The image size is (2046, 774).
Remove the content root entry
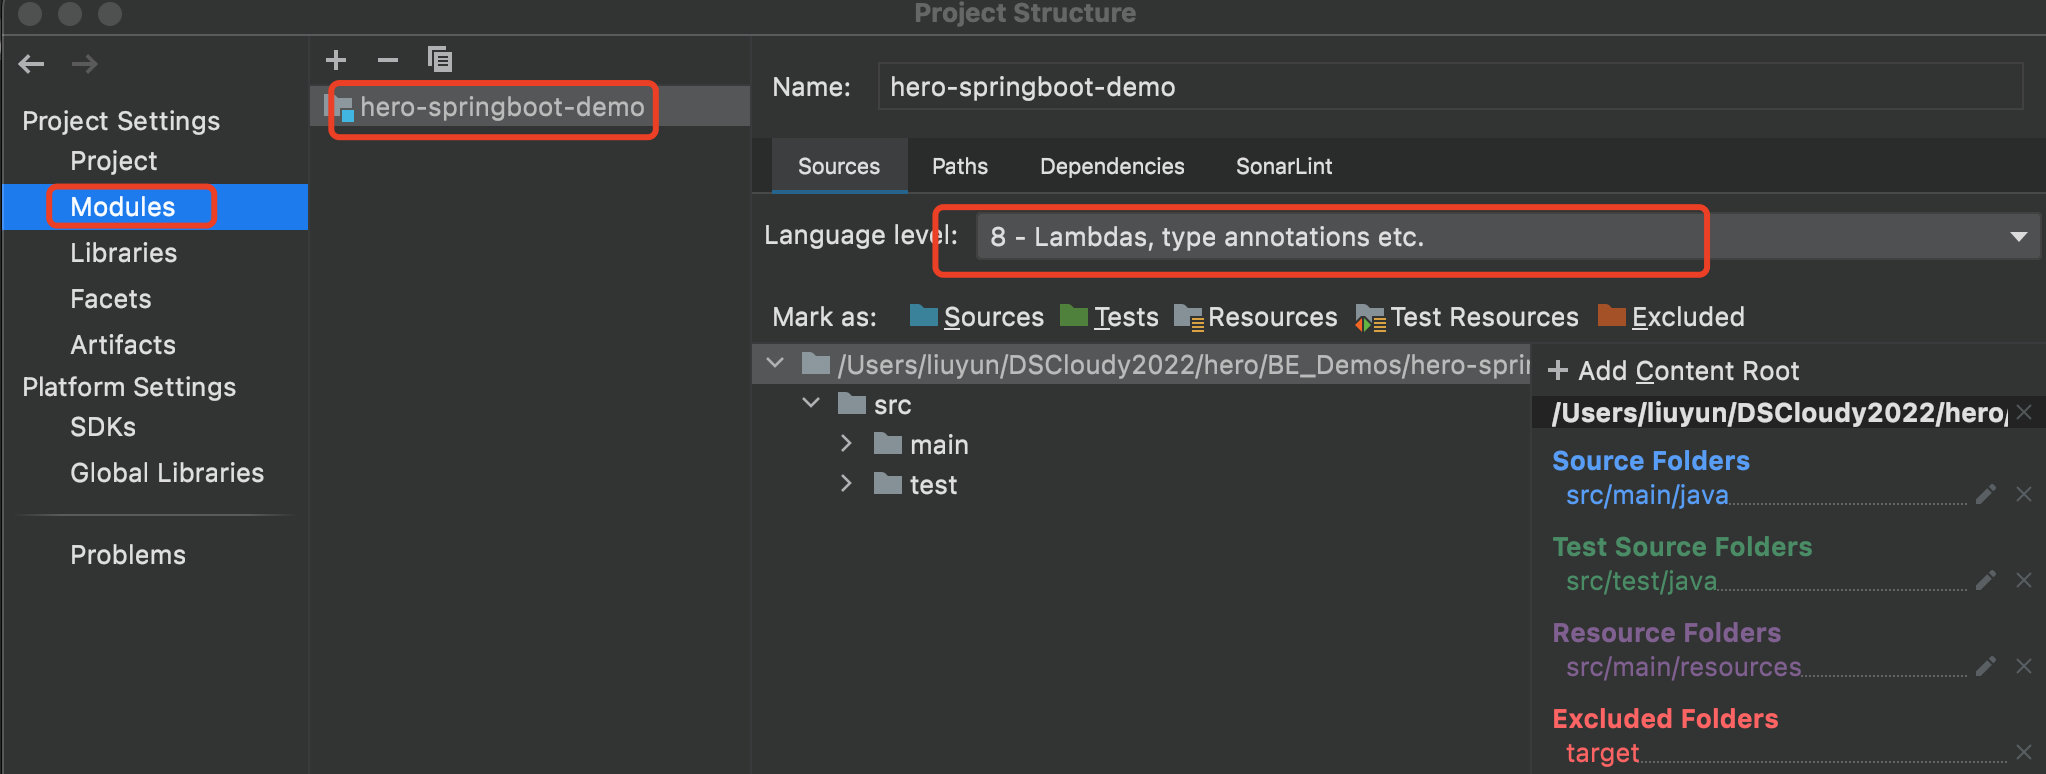coord(2024,412)
